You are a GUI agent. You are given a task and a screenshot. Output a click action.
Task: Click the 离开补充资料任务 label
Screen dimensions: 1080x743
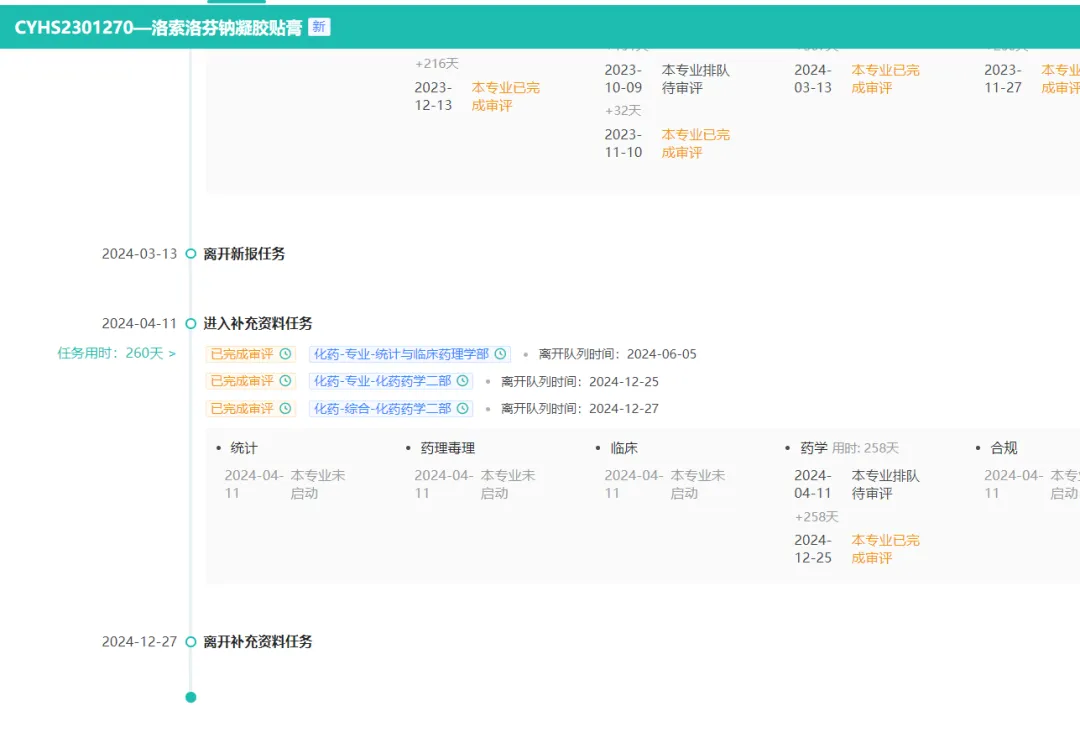pos(258,642)
